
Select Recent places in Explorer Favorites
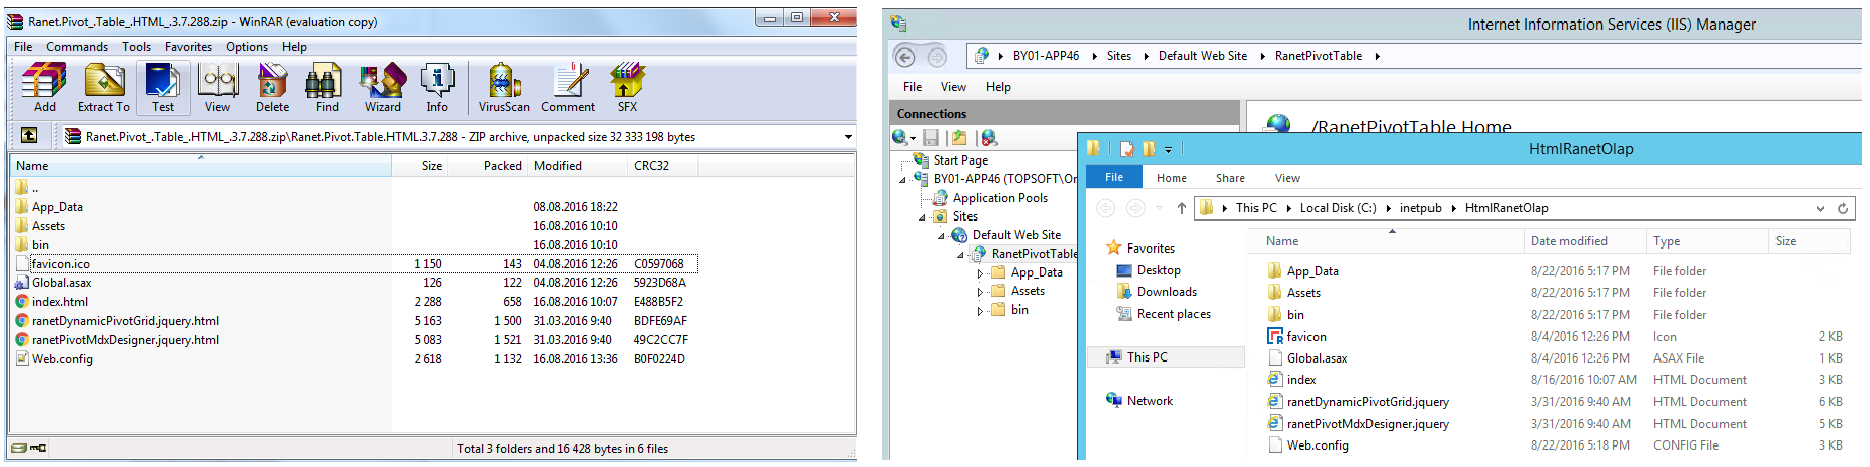1173,314
